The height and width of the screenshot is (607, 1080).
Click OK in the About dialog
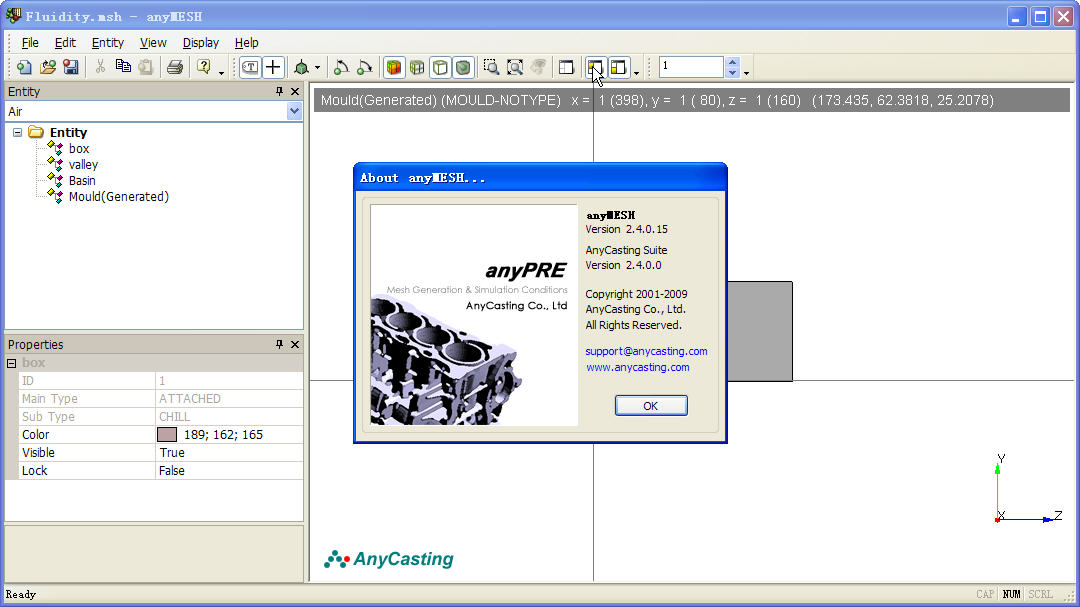coord(651,406)
